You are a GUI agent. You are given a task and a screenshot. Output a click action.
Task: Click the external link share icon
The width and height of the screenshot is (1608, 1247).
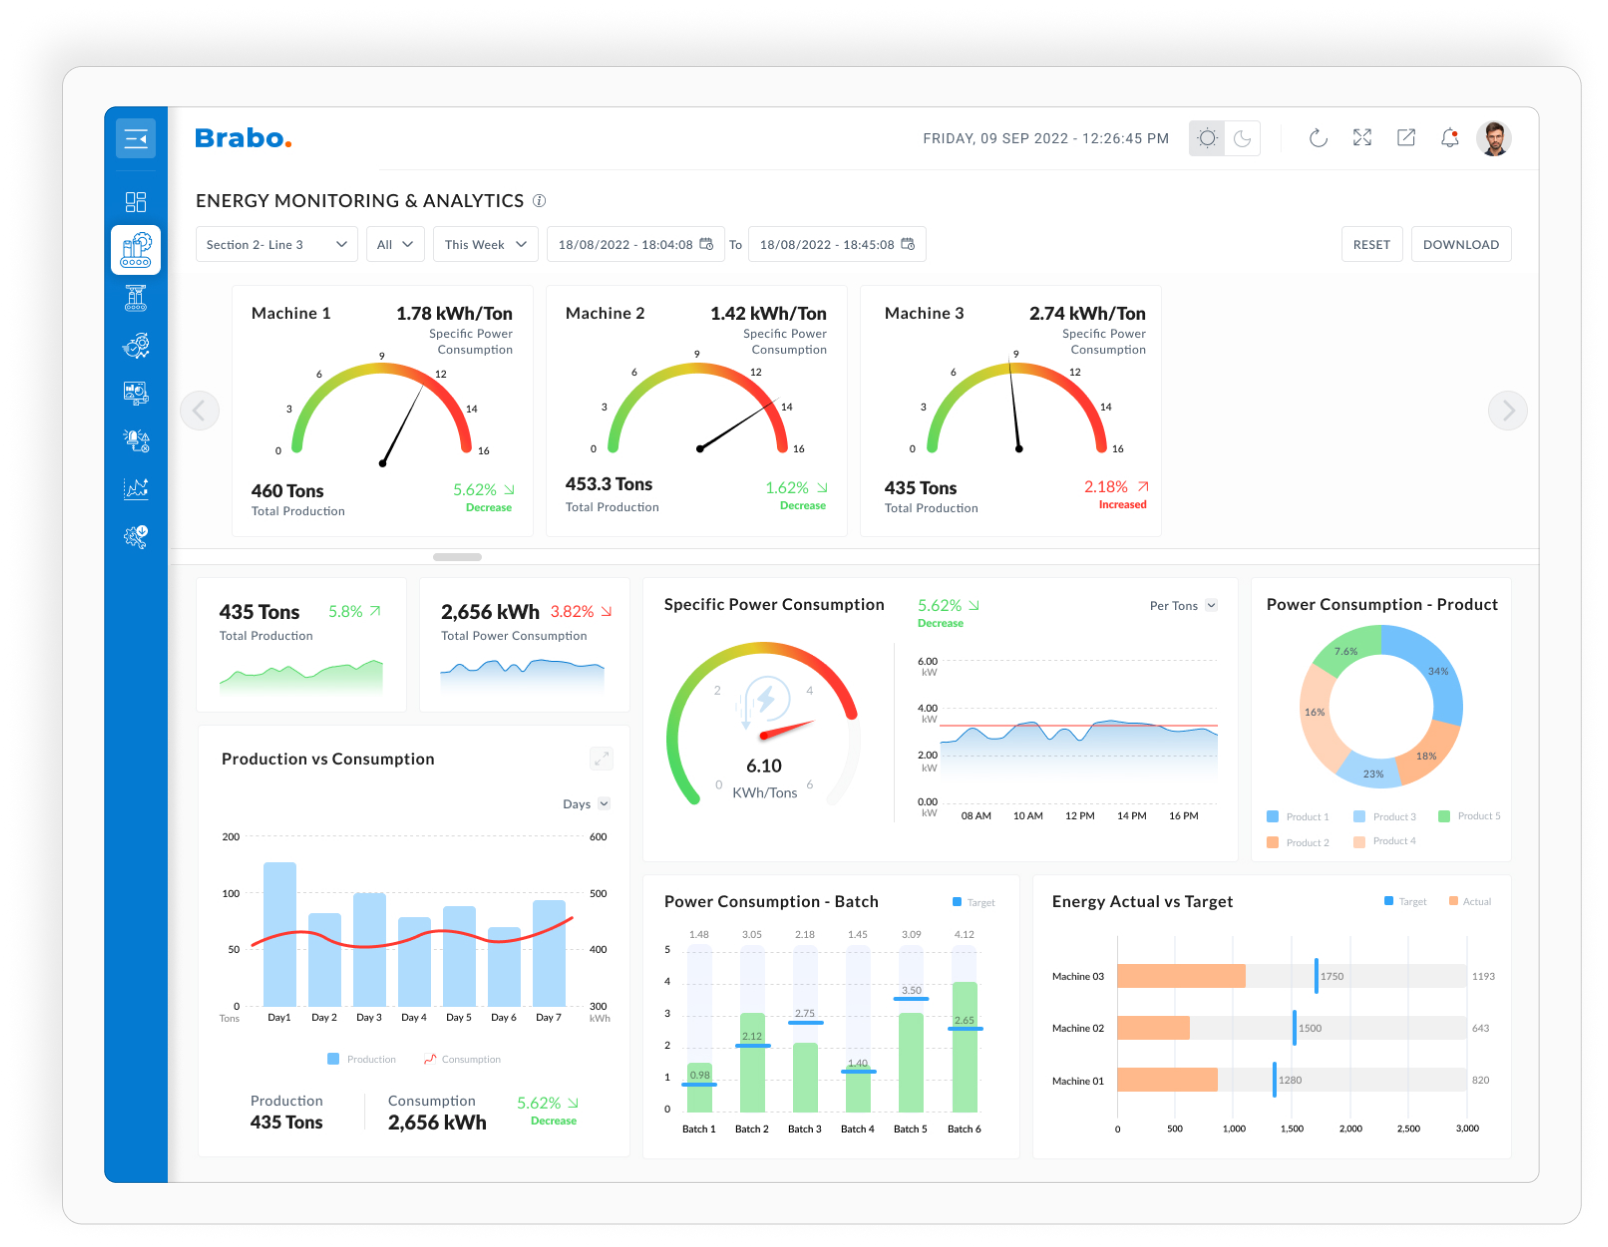(1406, 138)
